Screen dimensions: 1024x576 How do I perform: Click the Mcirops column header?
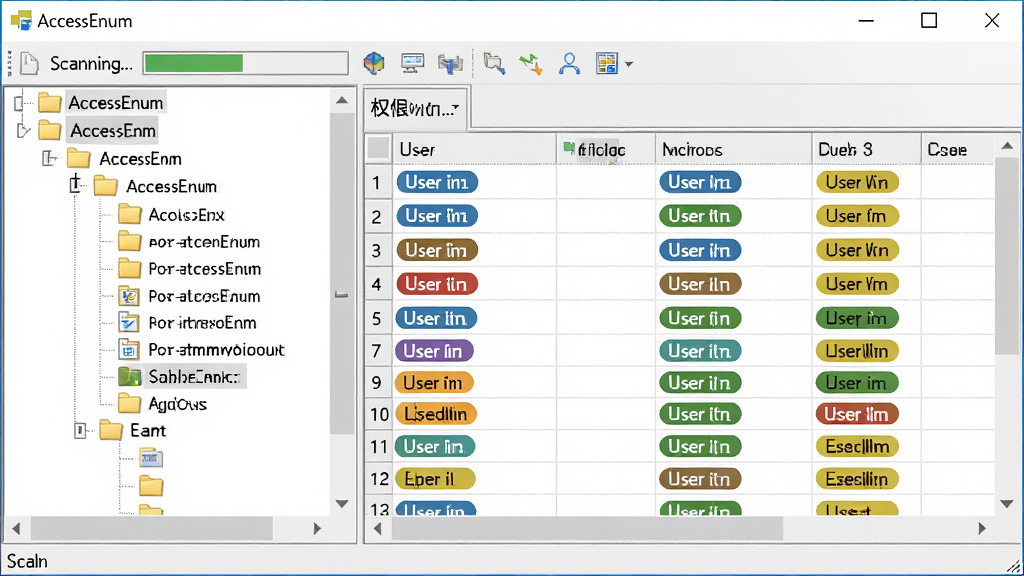click(x=734, y=150)
